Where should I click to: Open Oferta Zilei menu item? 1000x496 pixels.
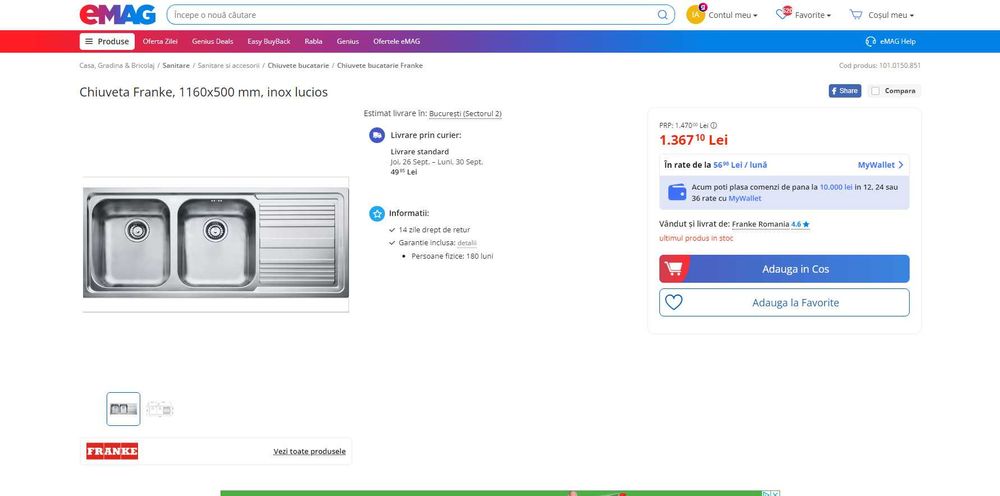[x=160, y=41]
